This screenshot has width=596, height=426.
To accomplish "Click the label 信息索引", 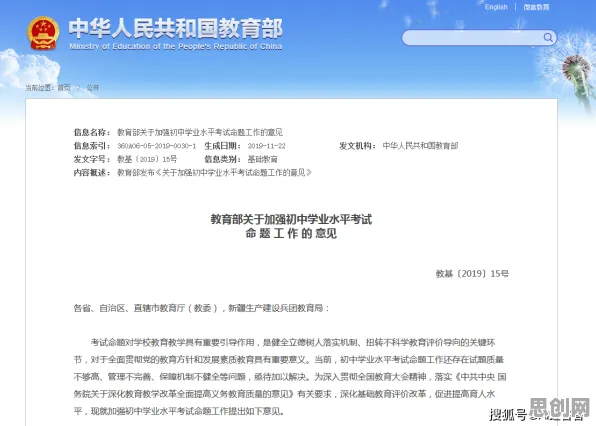I will [x=92, y=146].
